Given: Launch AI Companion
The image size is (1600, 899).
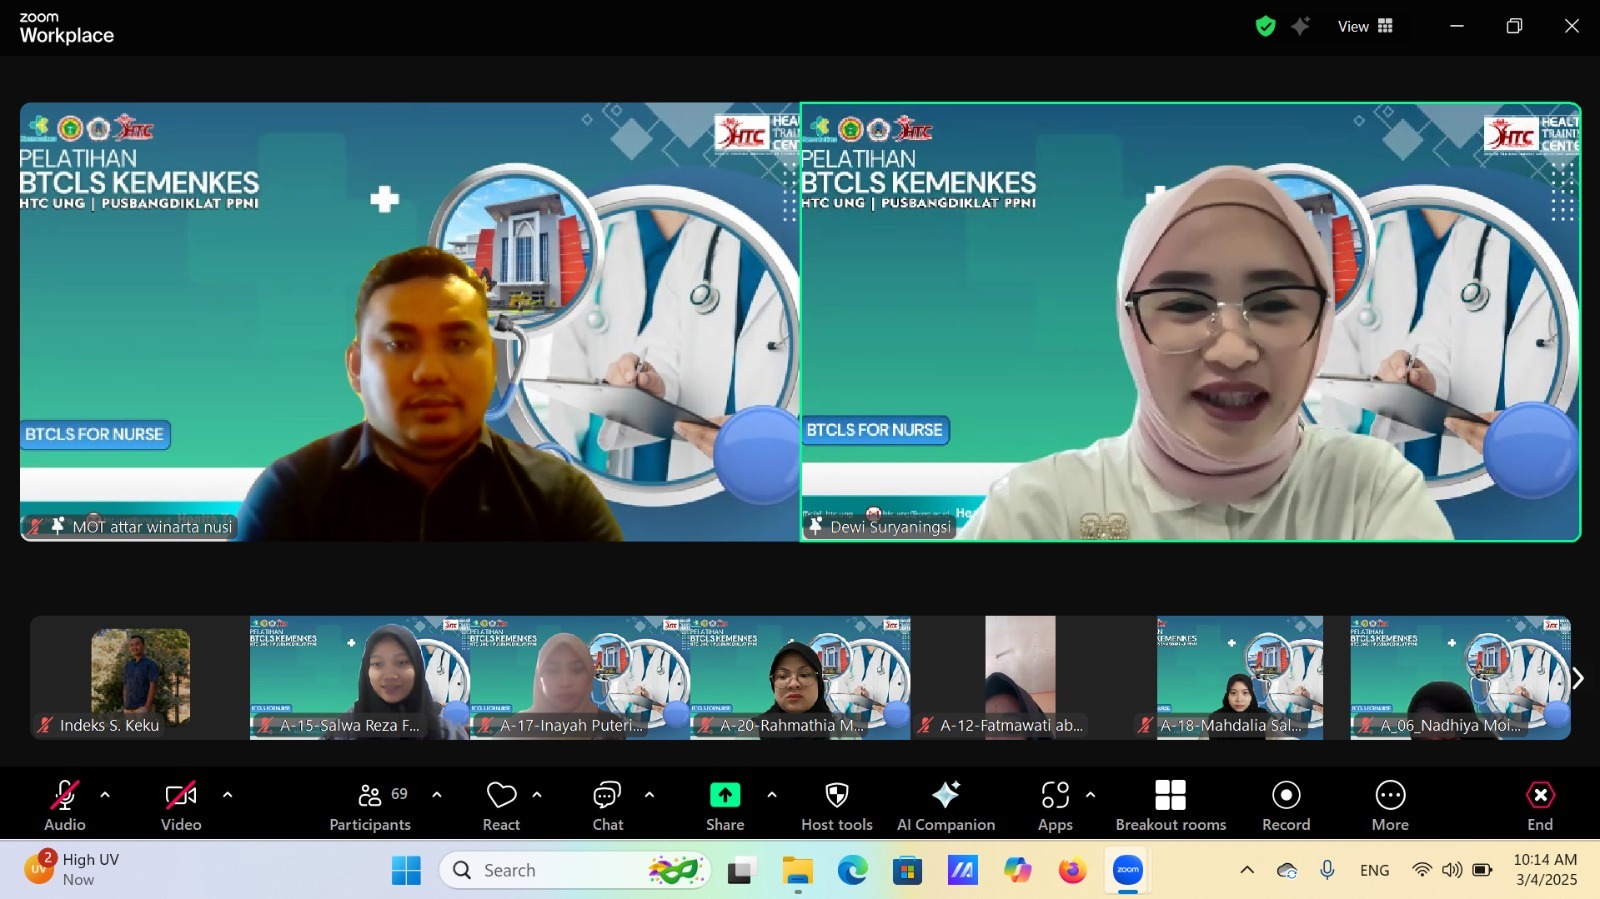Looking at the screenshot, I should [x=946, y=805].
